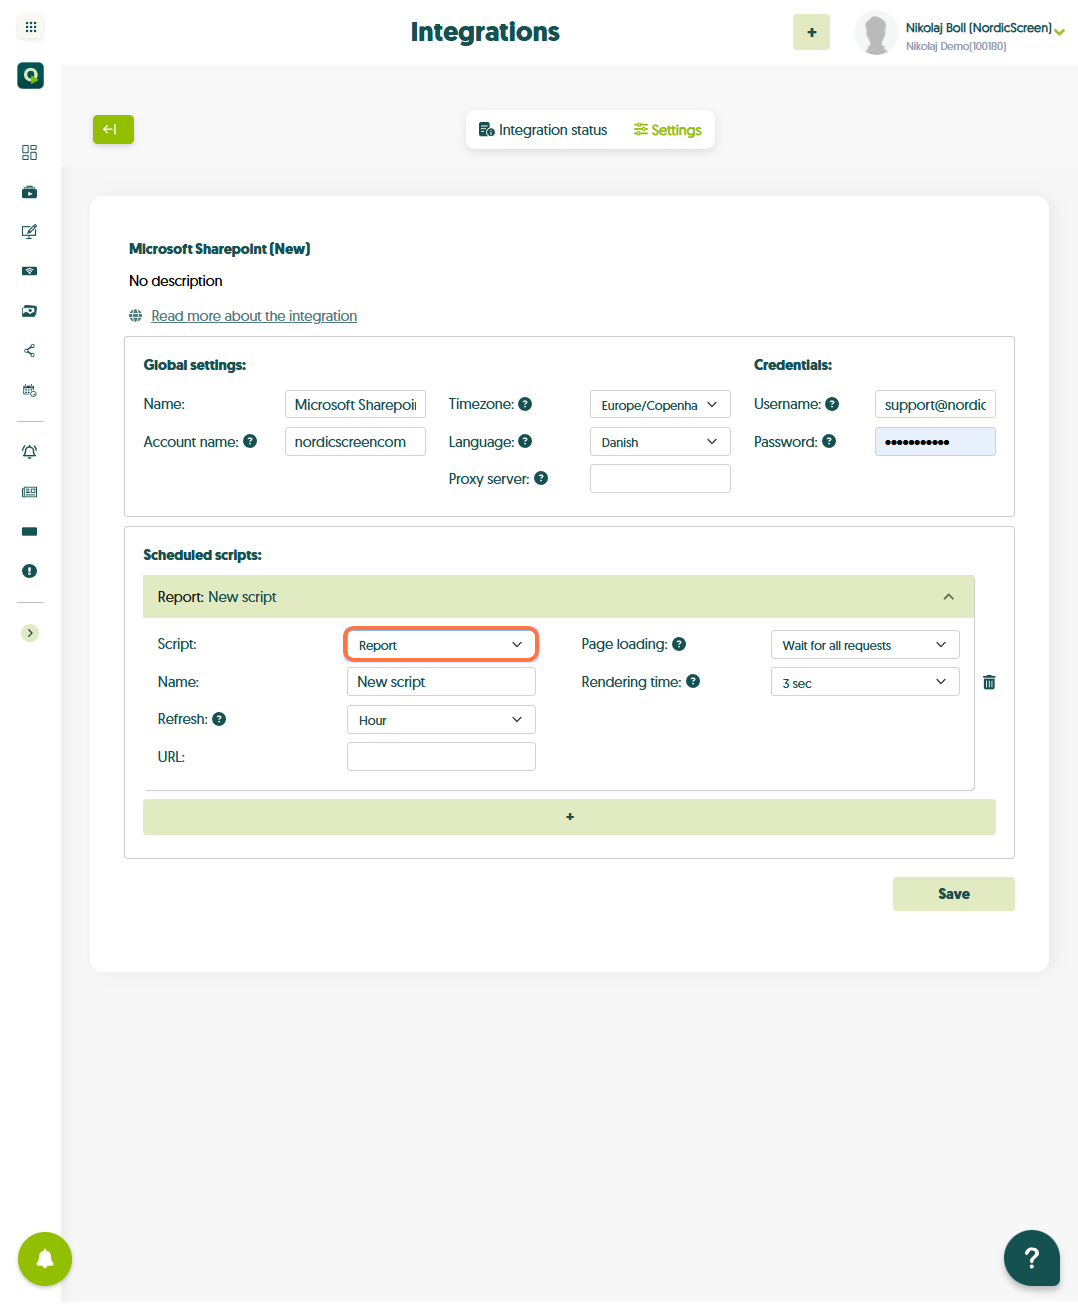Screen dimensions: 1078x1304
Task: Show the Language help tooltip icon
Action: (525, 441)
